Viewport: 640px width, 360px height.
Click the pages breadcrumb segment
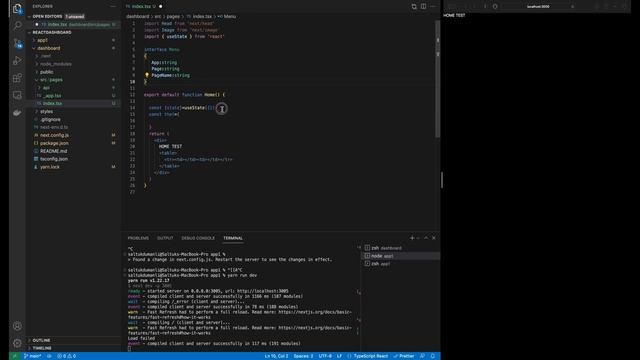(173, 16)
